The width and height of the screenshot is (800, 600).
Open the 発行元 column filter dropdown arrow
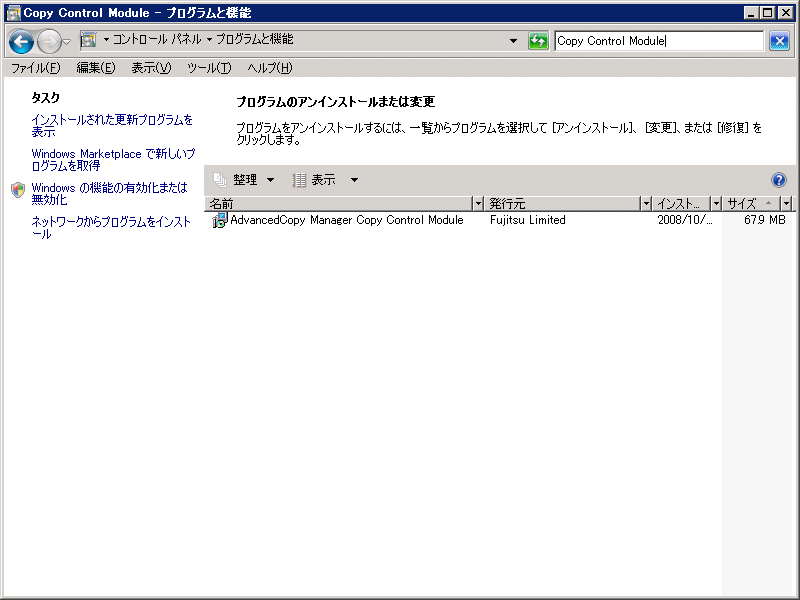pos(646,204)
